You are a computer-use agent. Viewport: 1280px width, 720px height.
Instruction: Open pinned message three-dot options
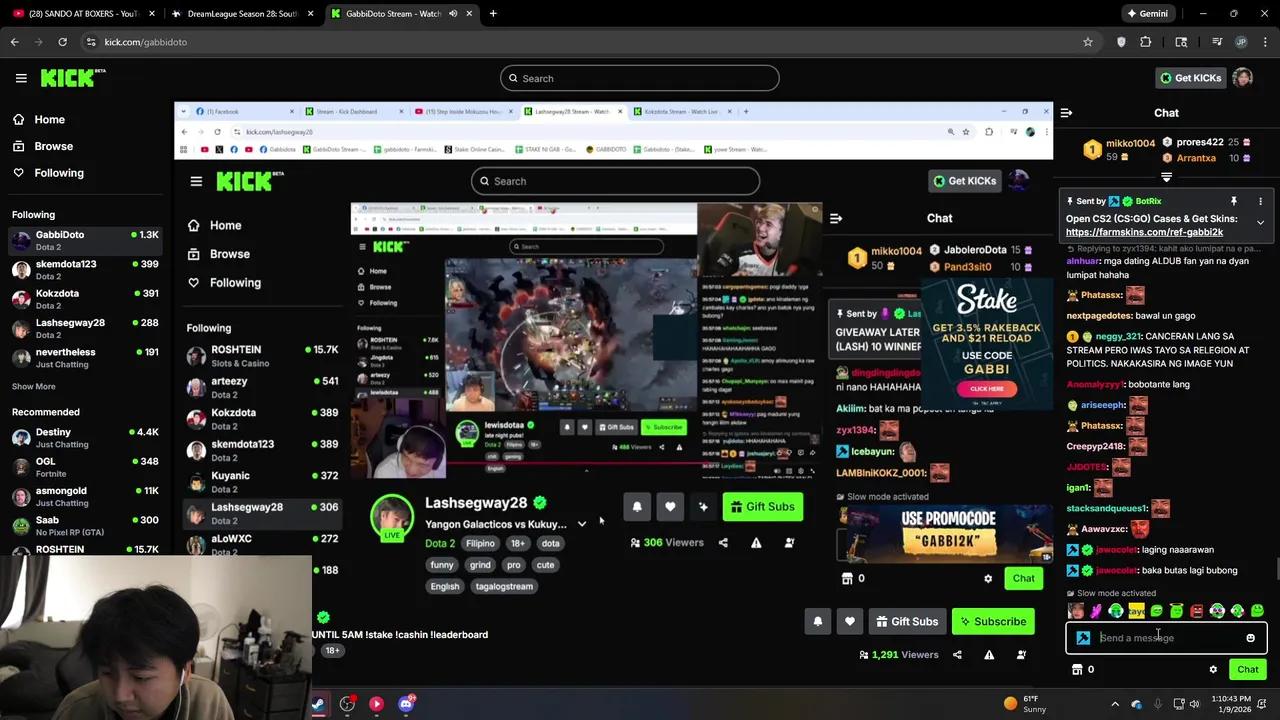tap(1260, 201)
